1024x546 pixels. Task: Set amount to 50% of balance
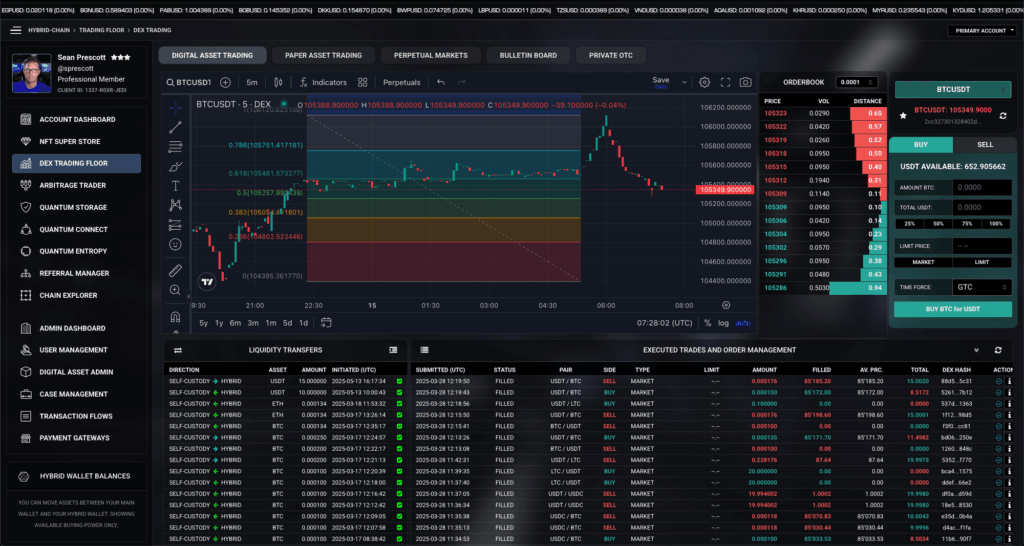[x=937, y=224]
